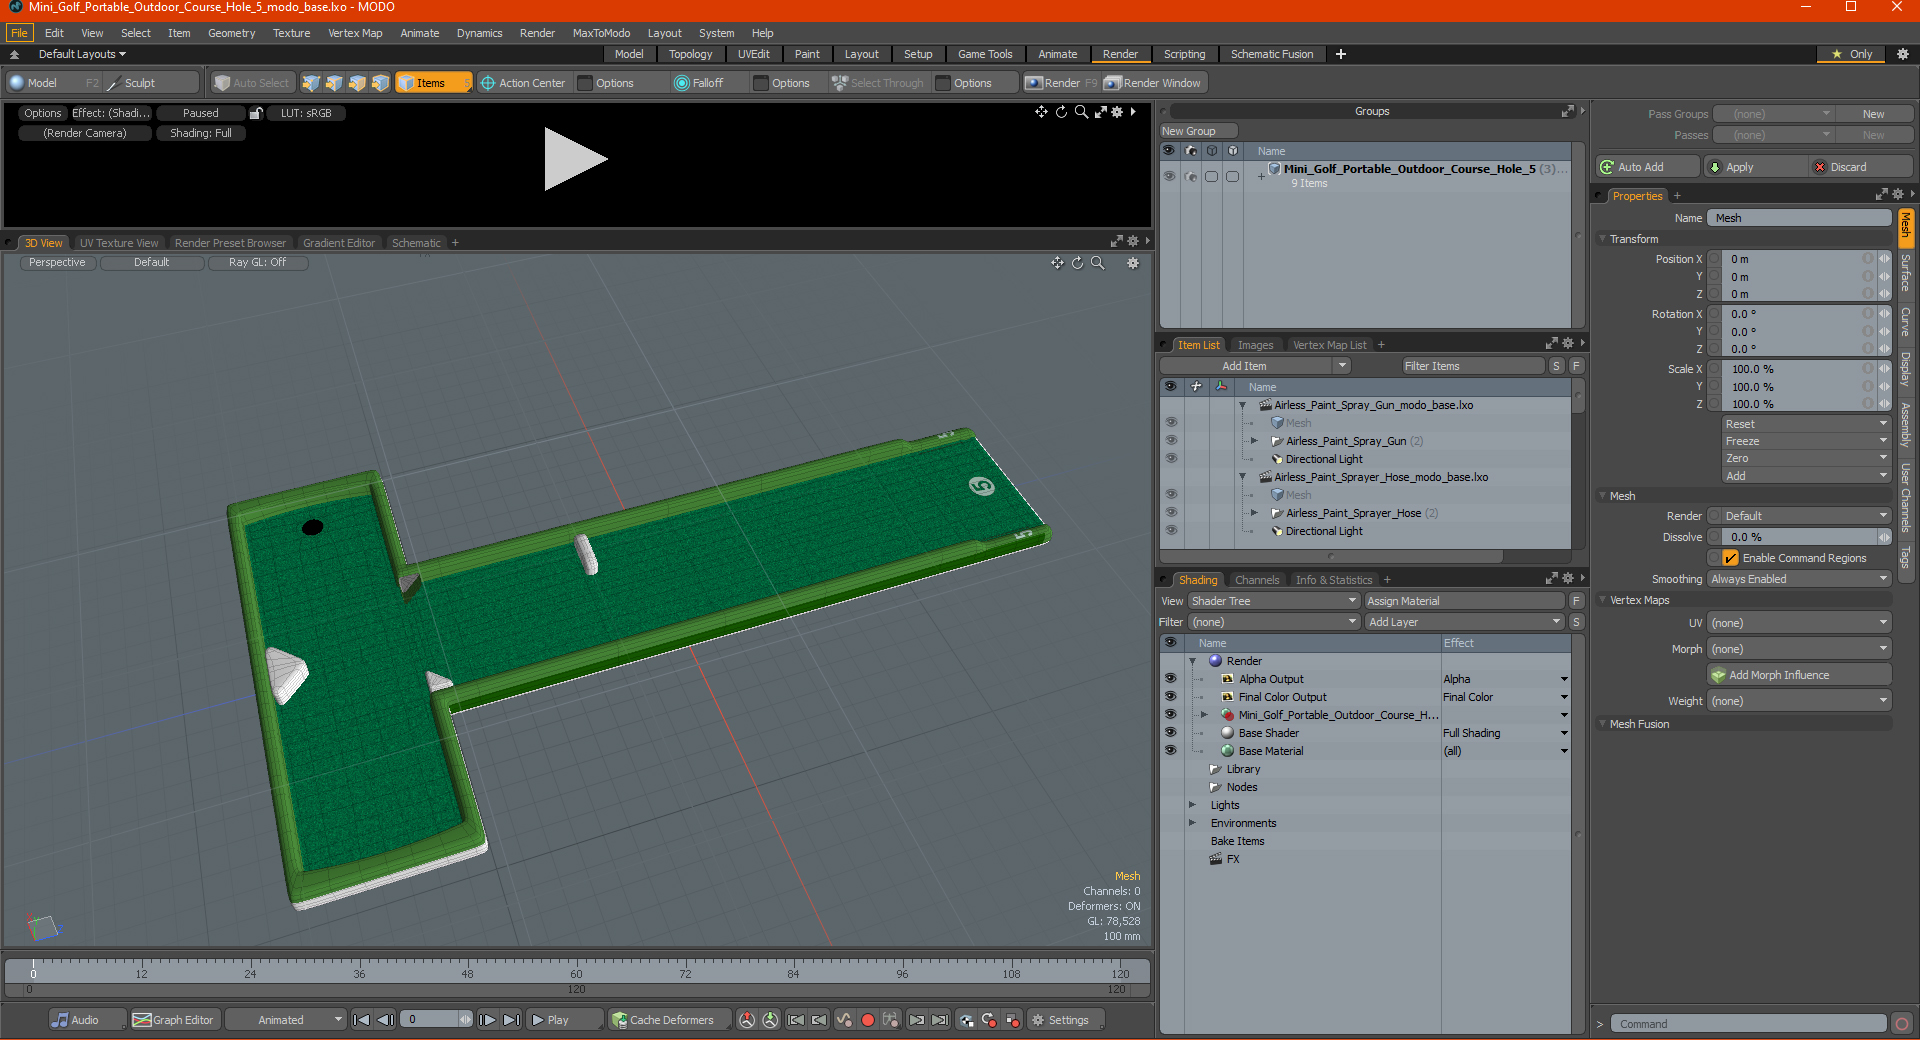Add a new layout tab with plus
Viewport: 1920px width, 1040px height.
click(x=1341, y=54)
